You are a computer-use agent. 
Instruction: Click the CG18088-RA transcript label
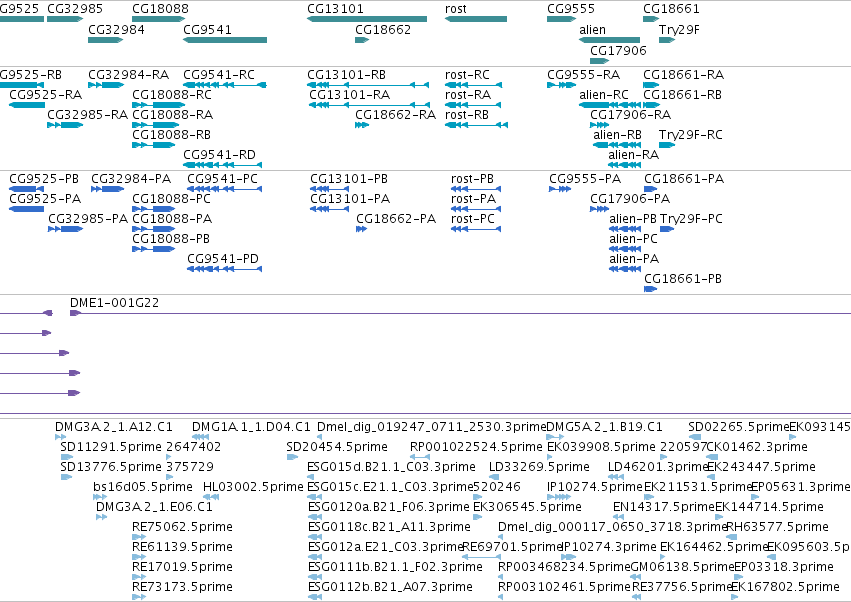[173, 115]
